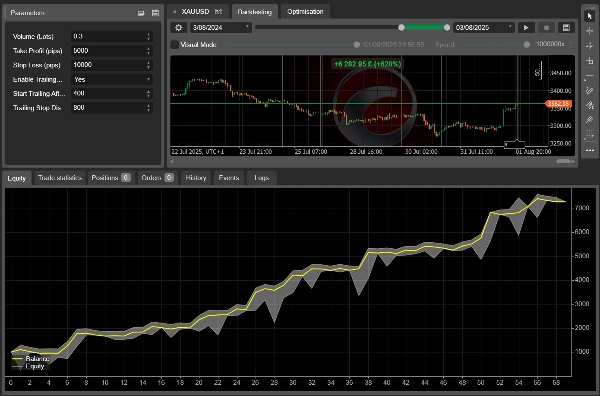Viewport: 600px width, 396px height.
Task: Click the 28 Jul 16:00 time axis label
Action: coord(366,152)
